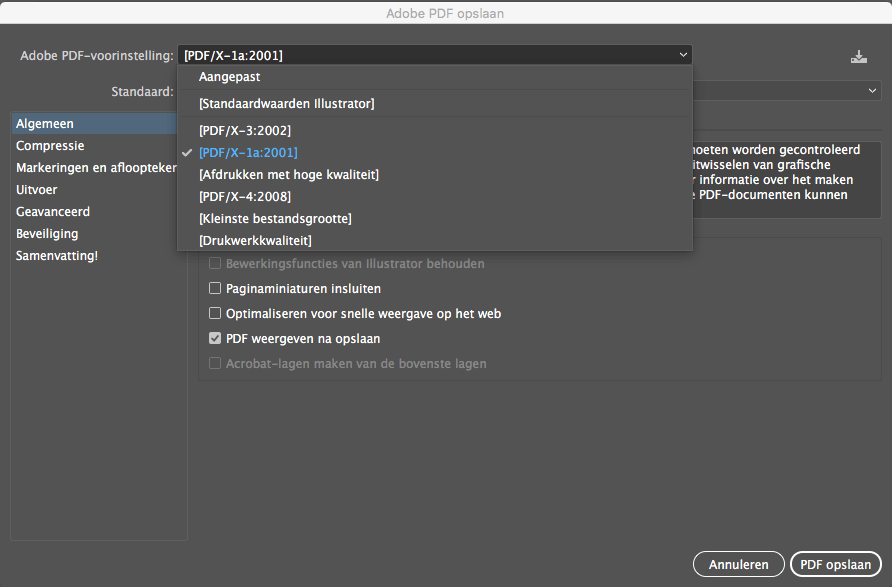Open the dropdown right of the preset list
Screen dimensions: 892x587
pos(787,91)
